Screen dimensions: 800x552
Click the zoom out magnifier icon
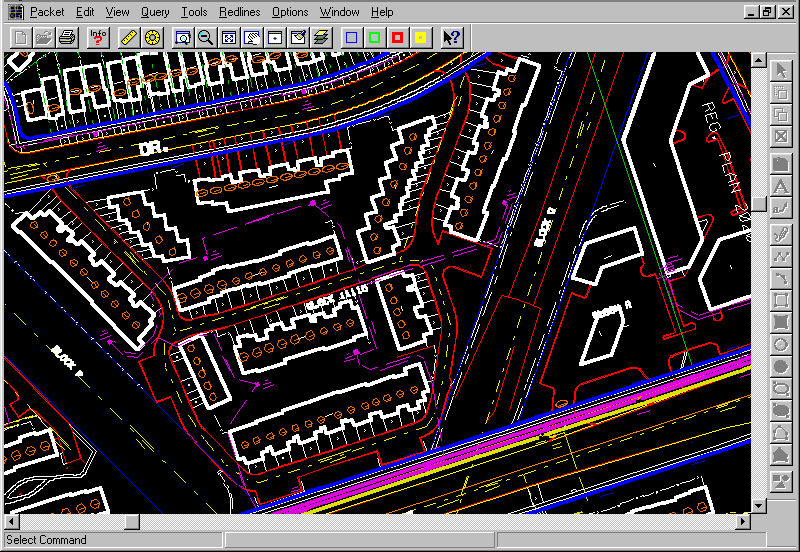pyautogui.click(x=205, y=37)
